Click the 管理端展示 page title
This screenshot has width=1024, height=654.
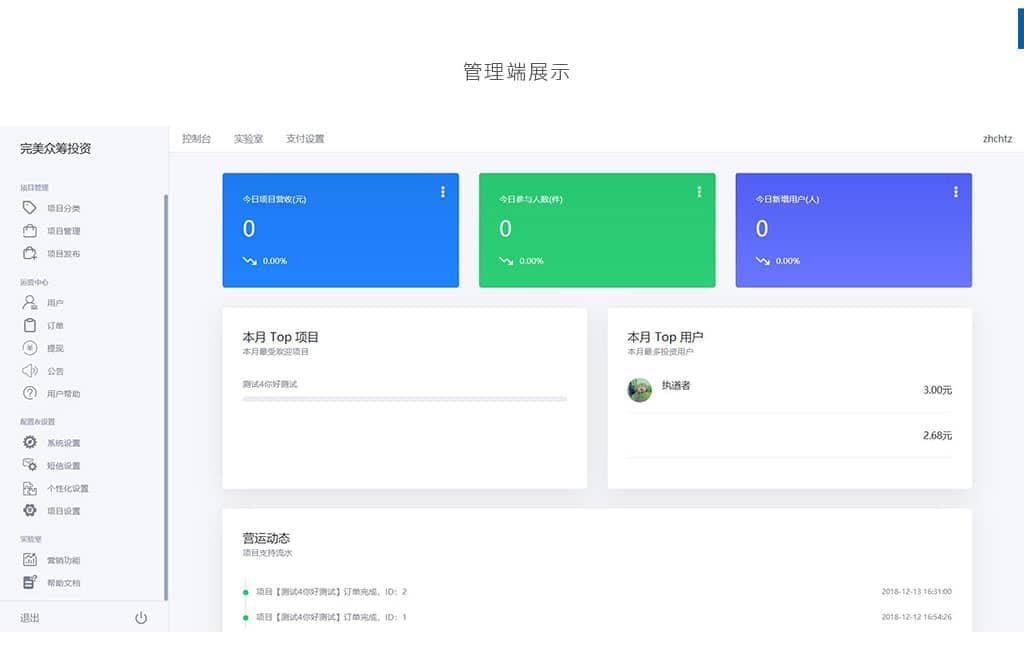517,72
